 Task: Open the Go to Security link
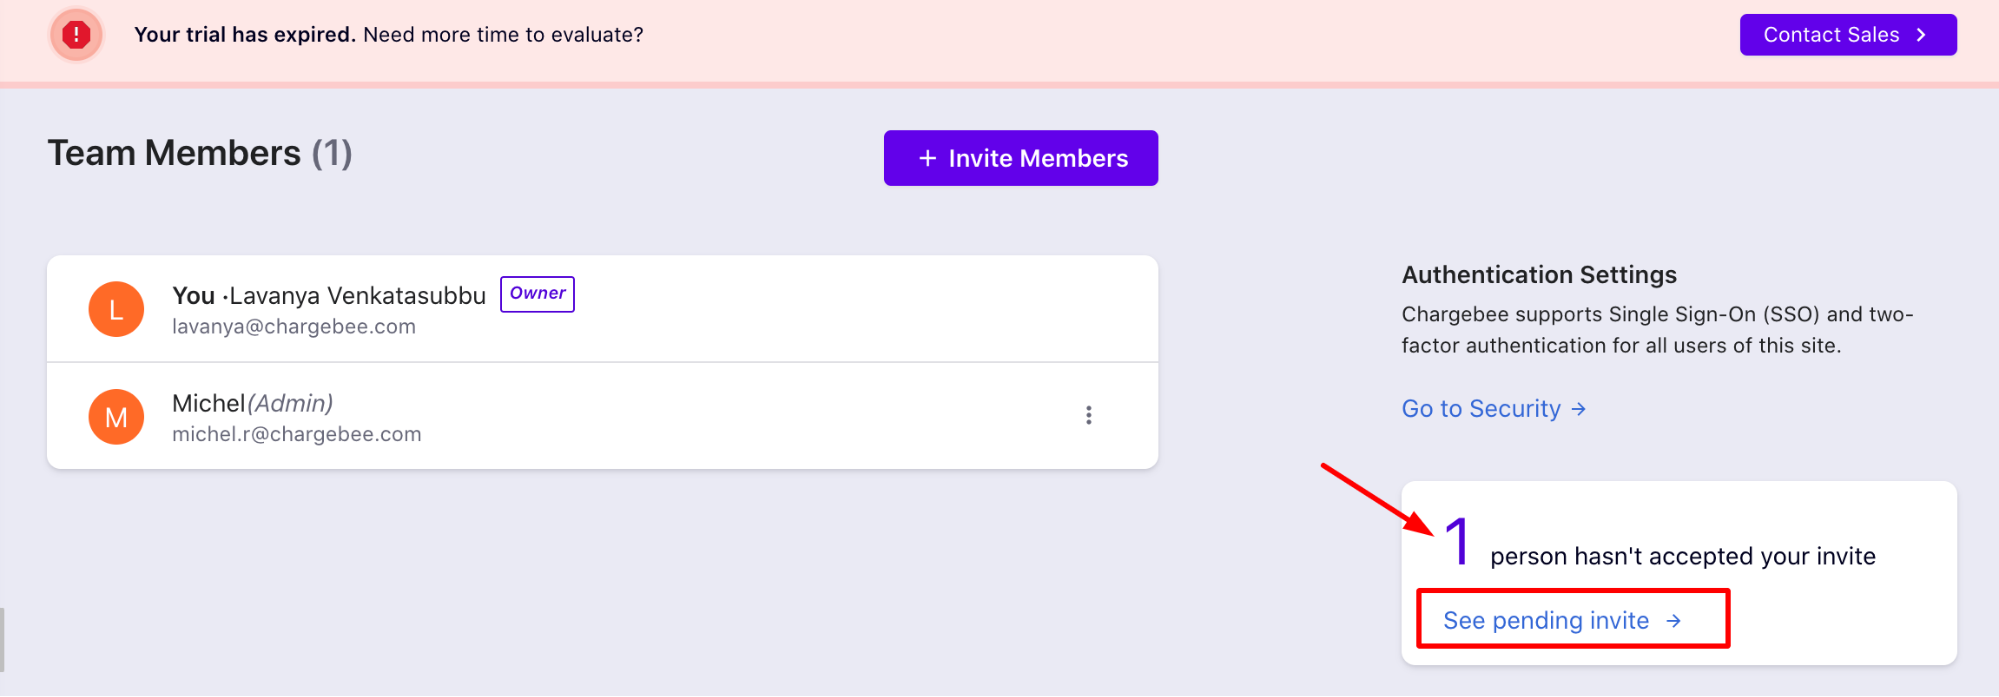pyautogui.click(x=1493, y=409)
